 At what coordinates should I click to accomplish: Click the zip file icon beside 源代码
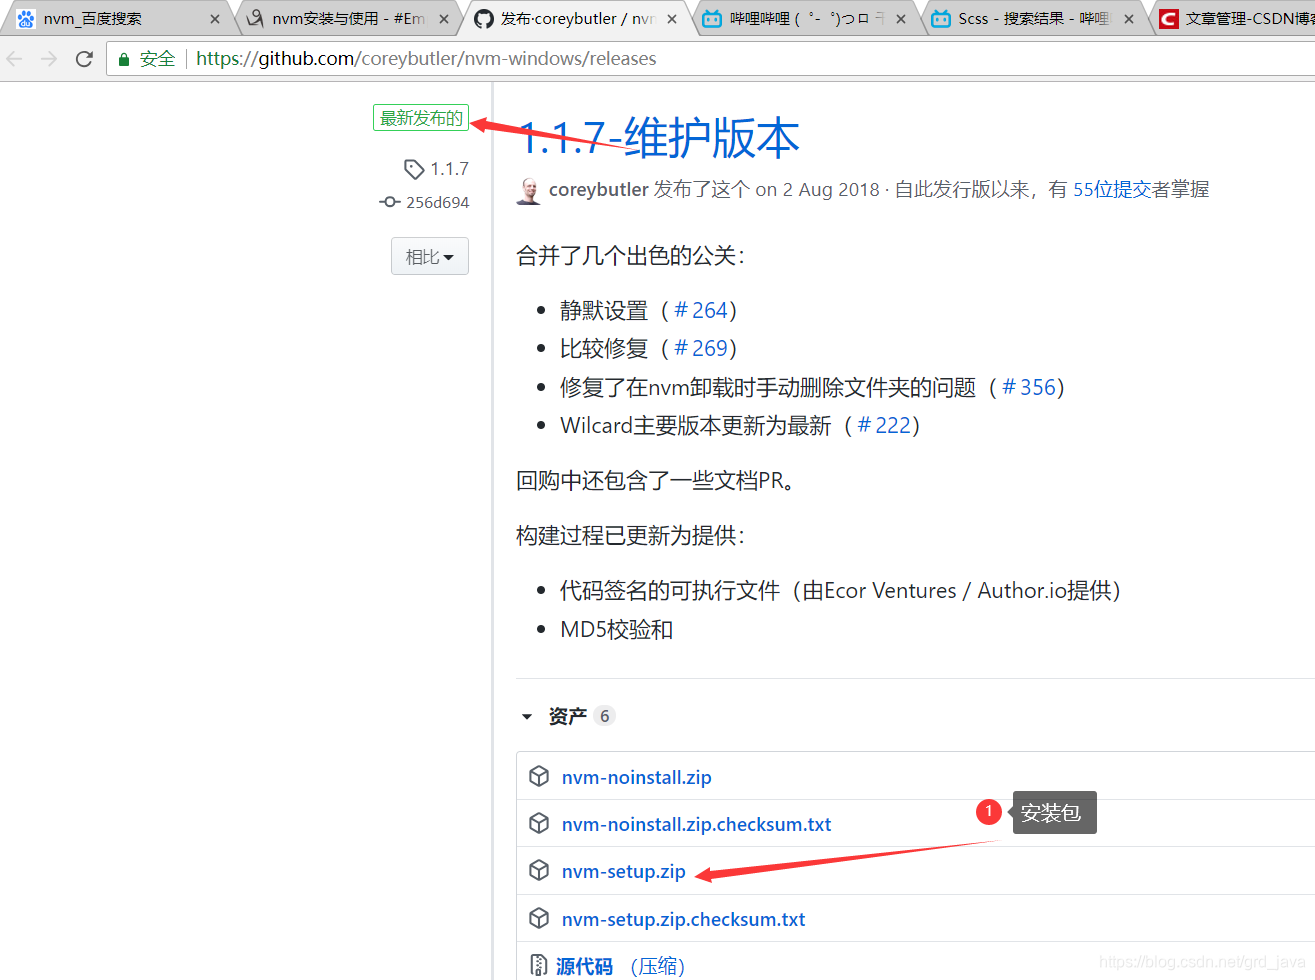(x=539, y=965)
